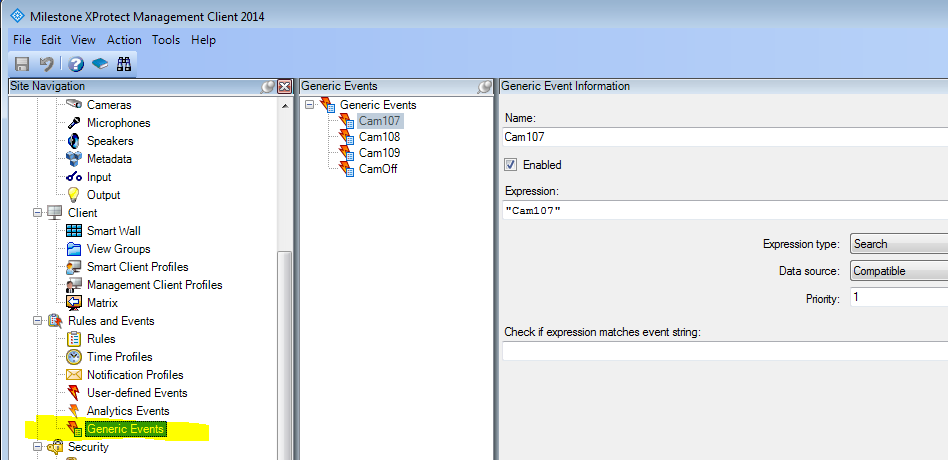
Task: Click the binoculars search icon
Action: click(x=124, y=65)
